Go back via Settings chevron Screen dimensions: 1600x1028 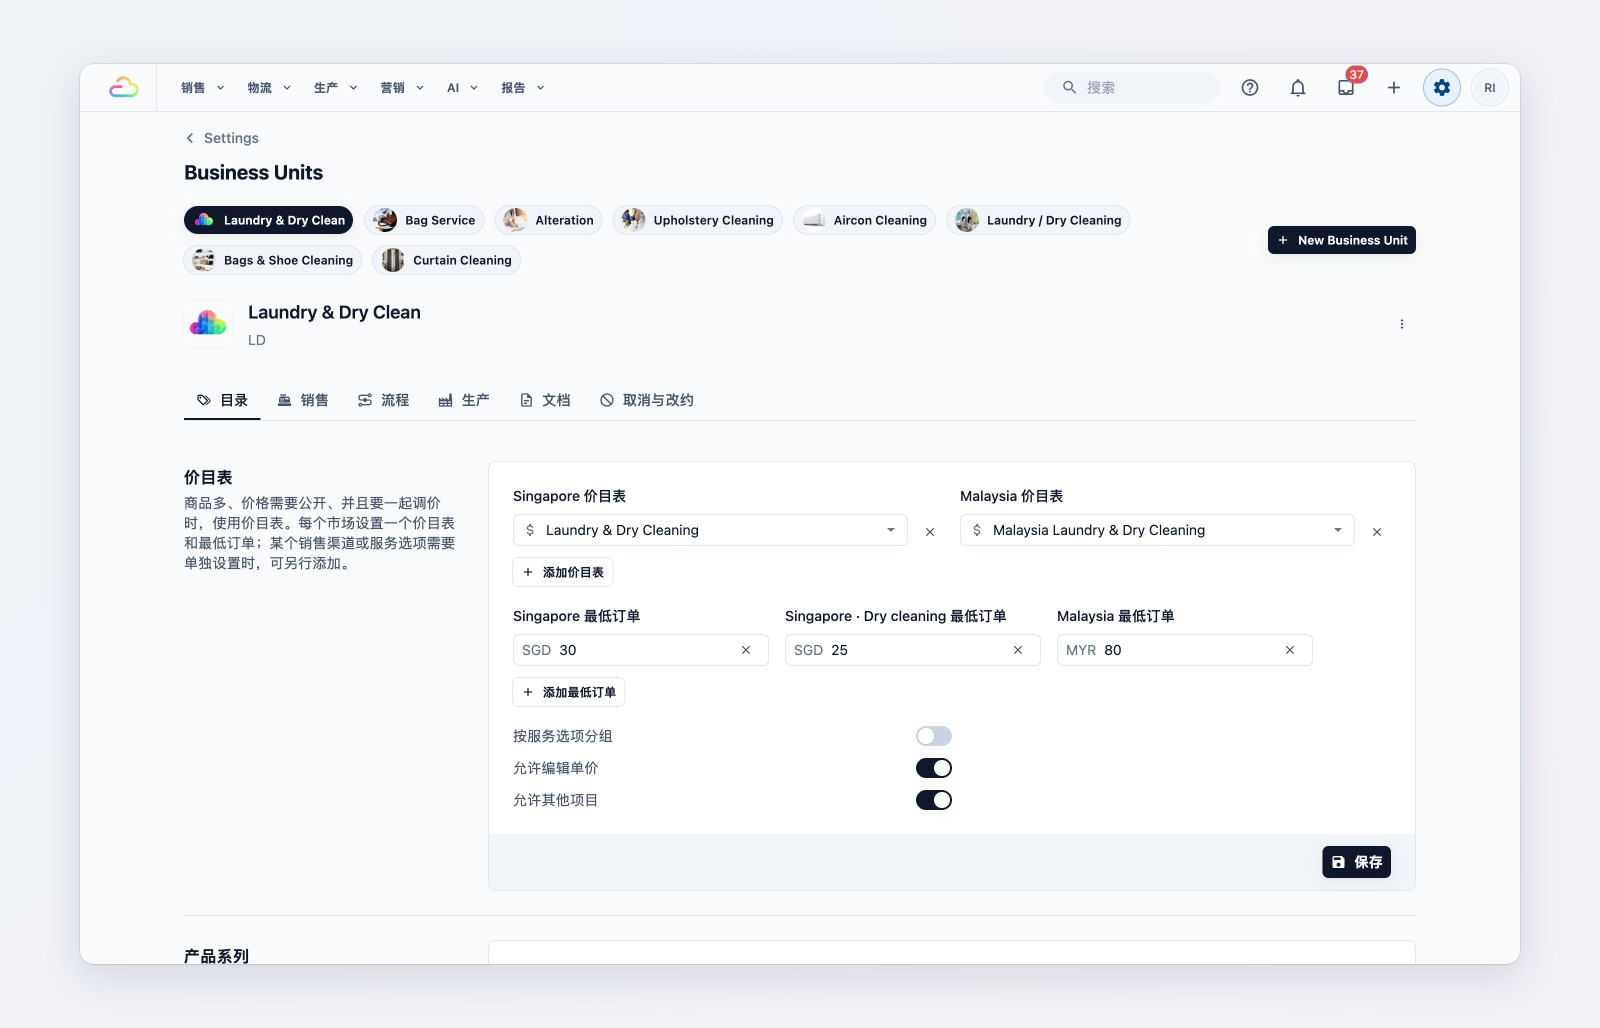point(190,138)
